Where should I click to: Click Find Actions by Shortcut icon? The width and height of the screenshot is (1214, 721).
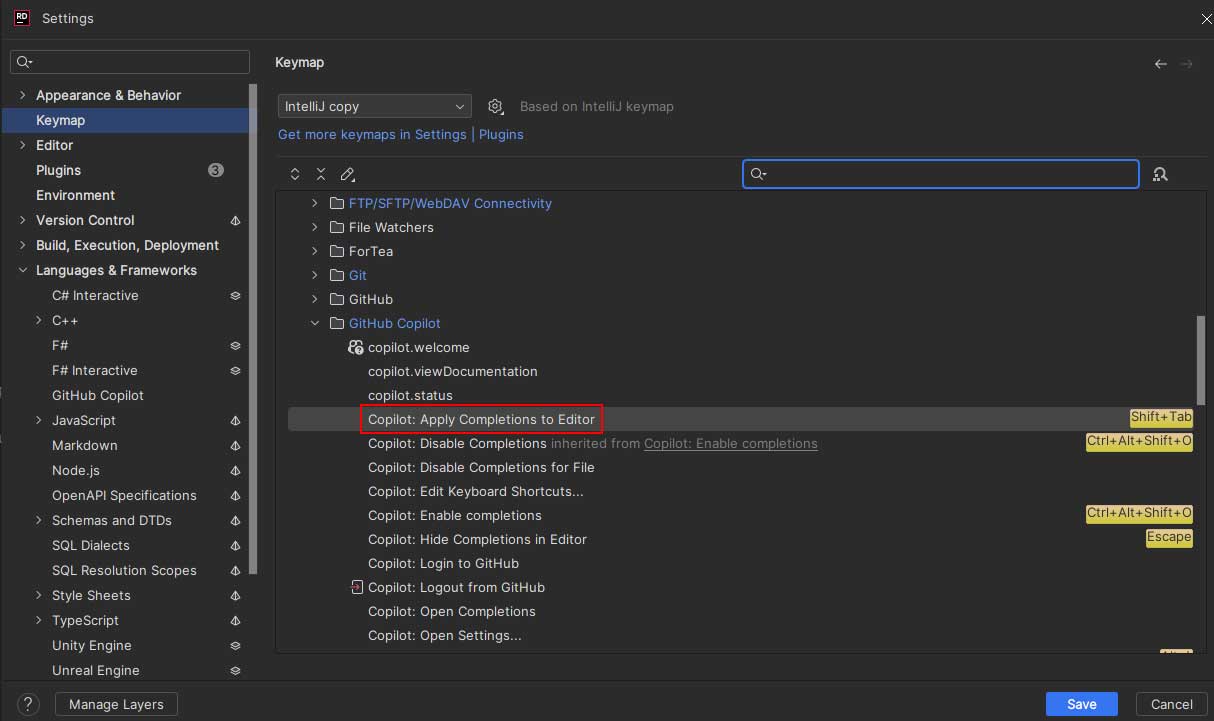tap(1160, 174)
